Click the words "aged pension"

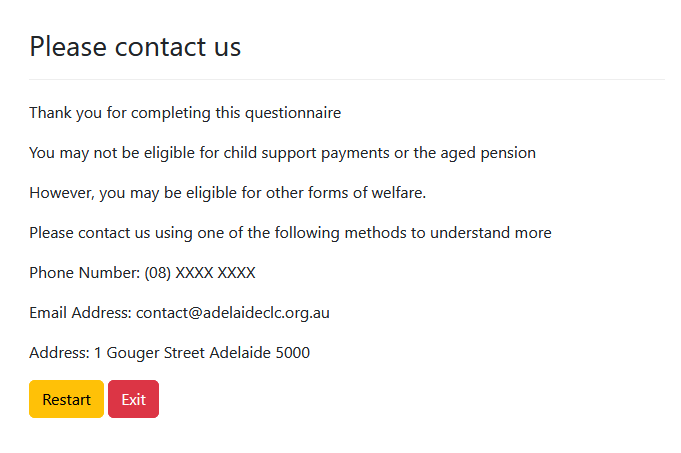489,153
